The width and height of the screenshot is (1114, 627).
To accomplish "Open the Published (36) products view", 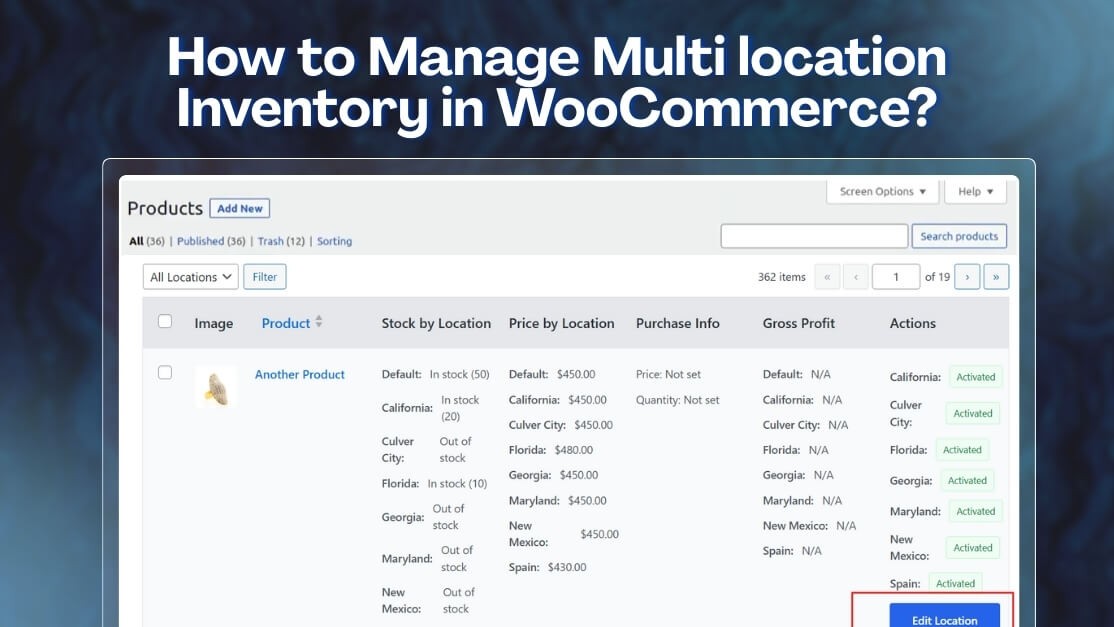I will [x=211, y=241].
